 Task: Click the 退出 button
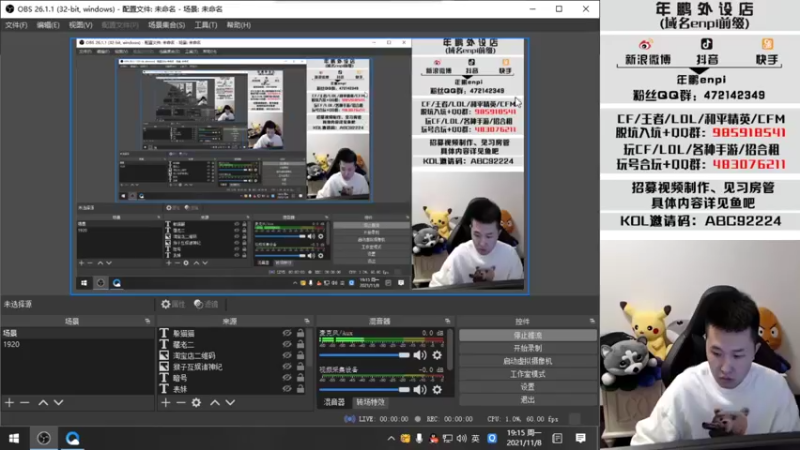point(528,399)
